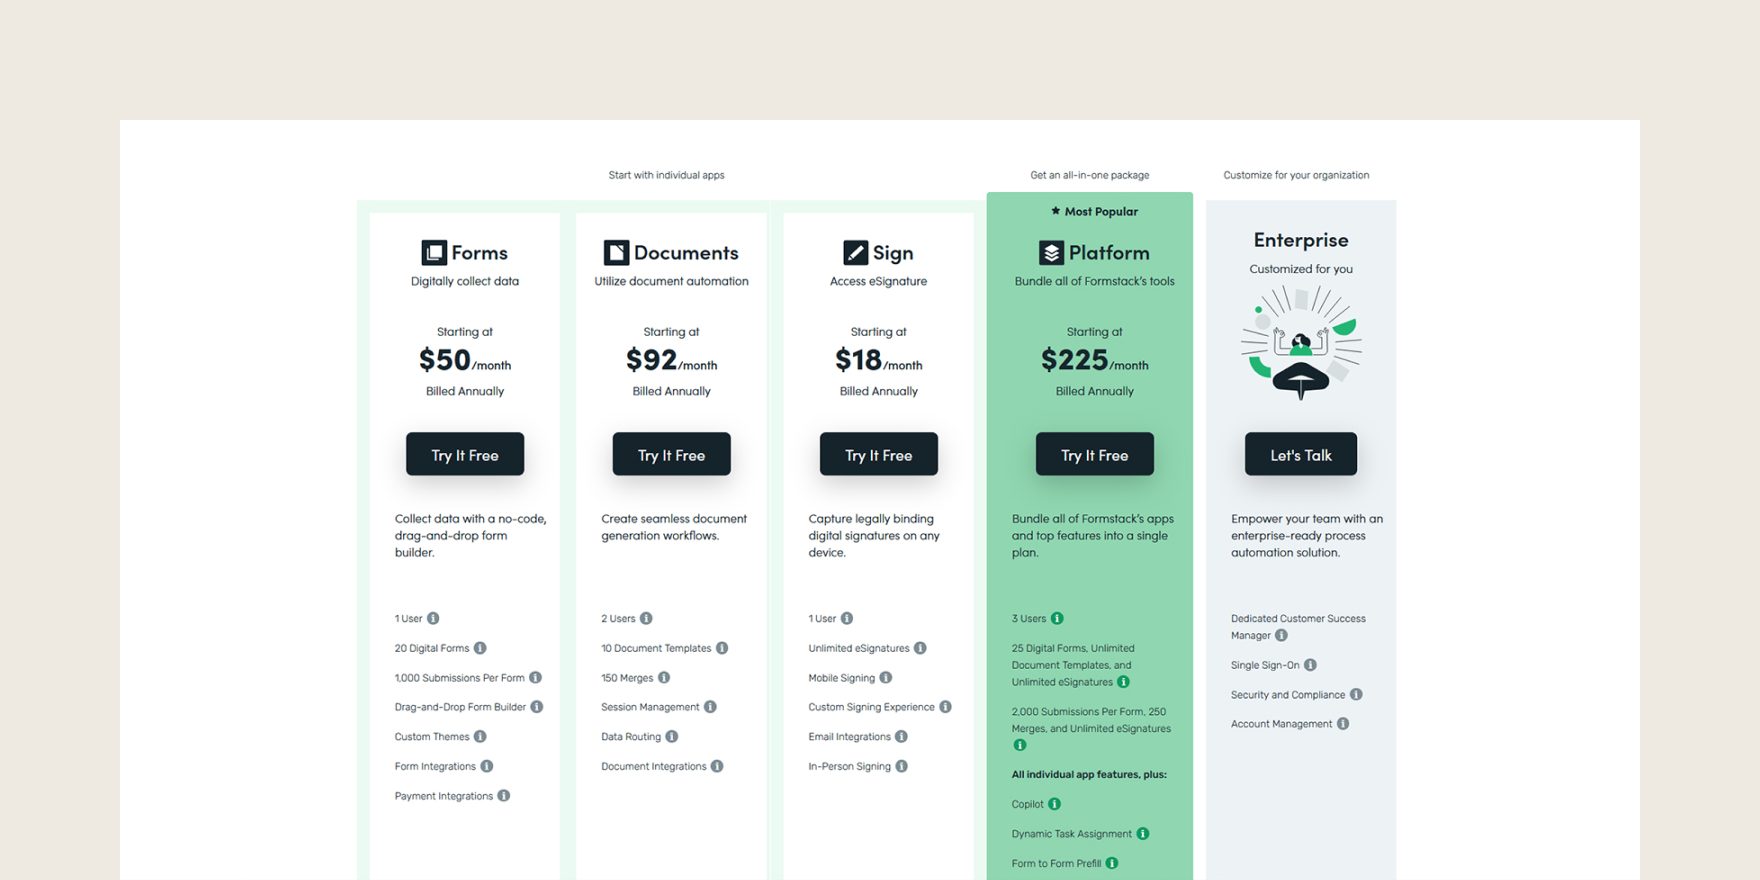This screenshot has height=880, width=1760.
Task: Click the $50/month Forms price
Action: tap(465, 360)
